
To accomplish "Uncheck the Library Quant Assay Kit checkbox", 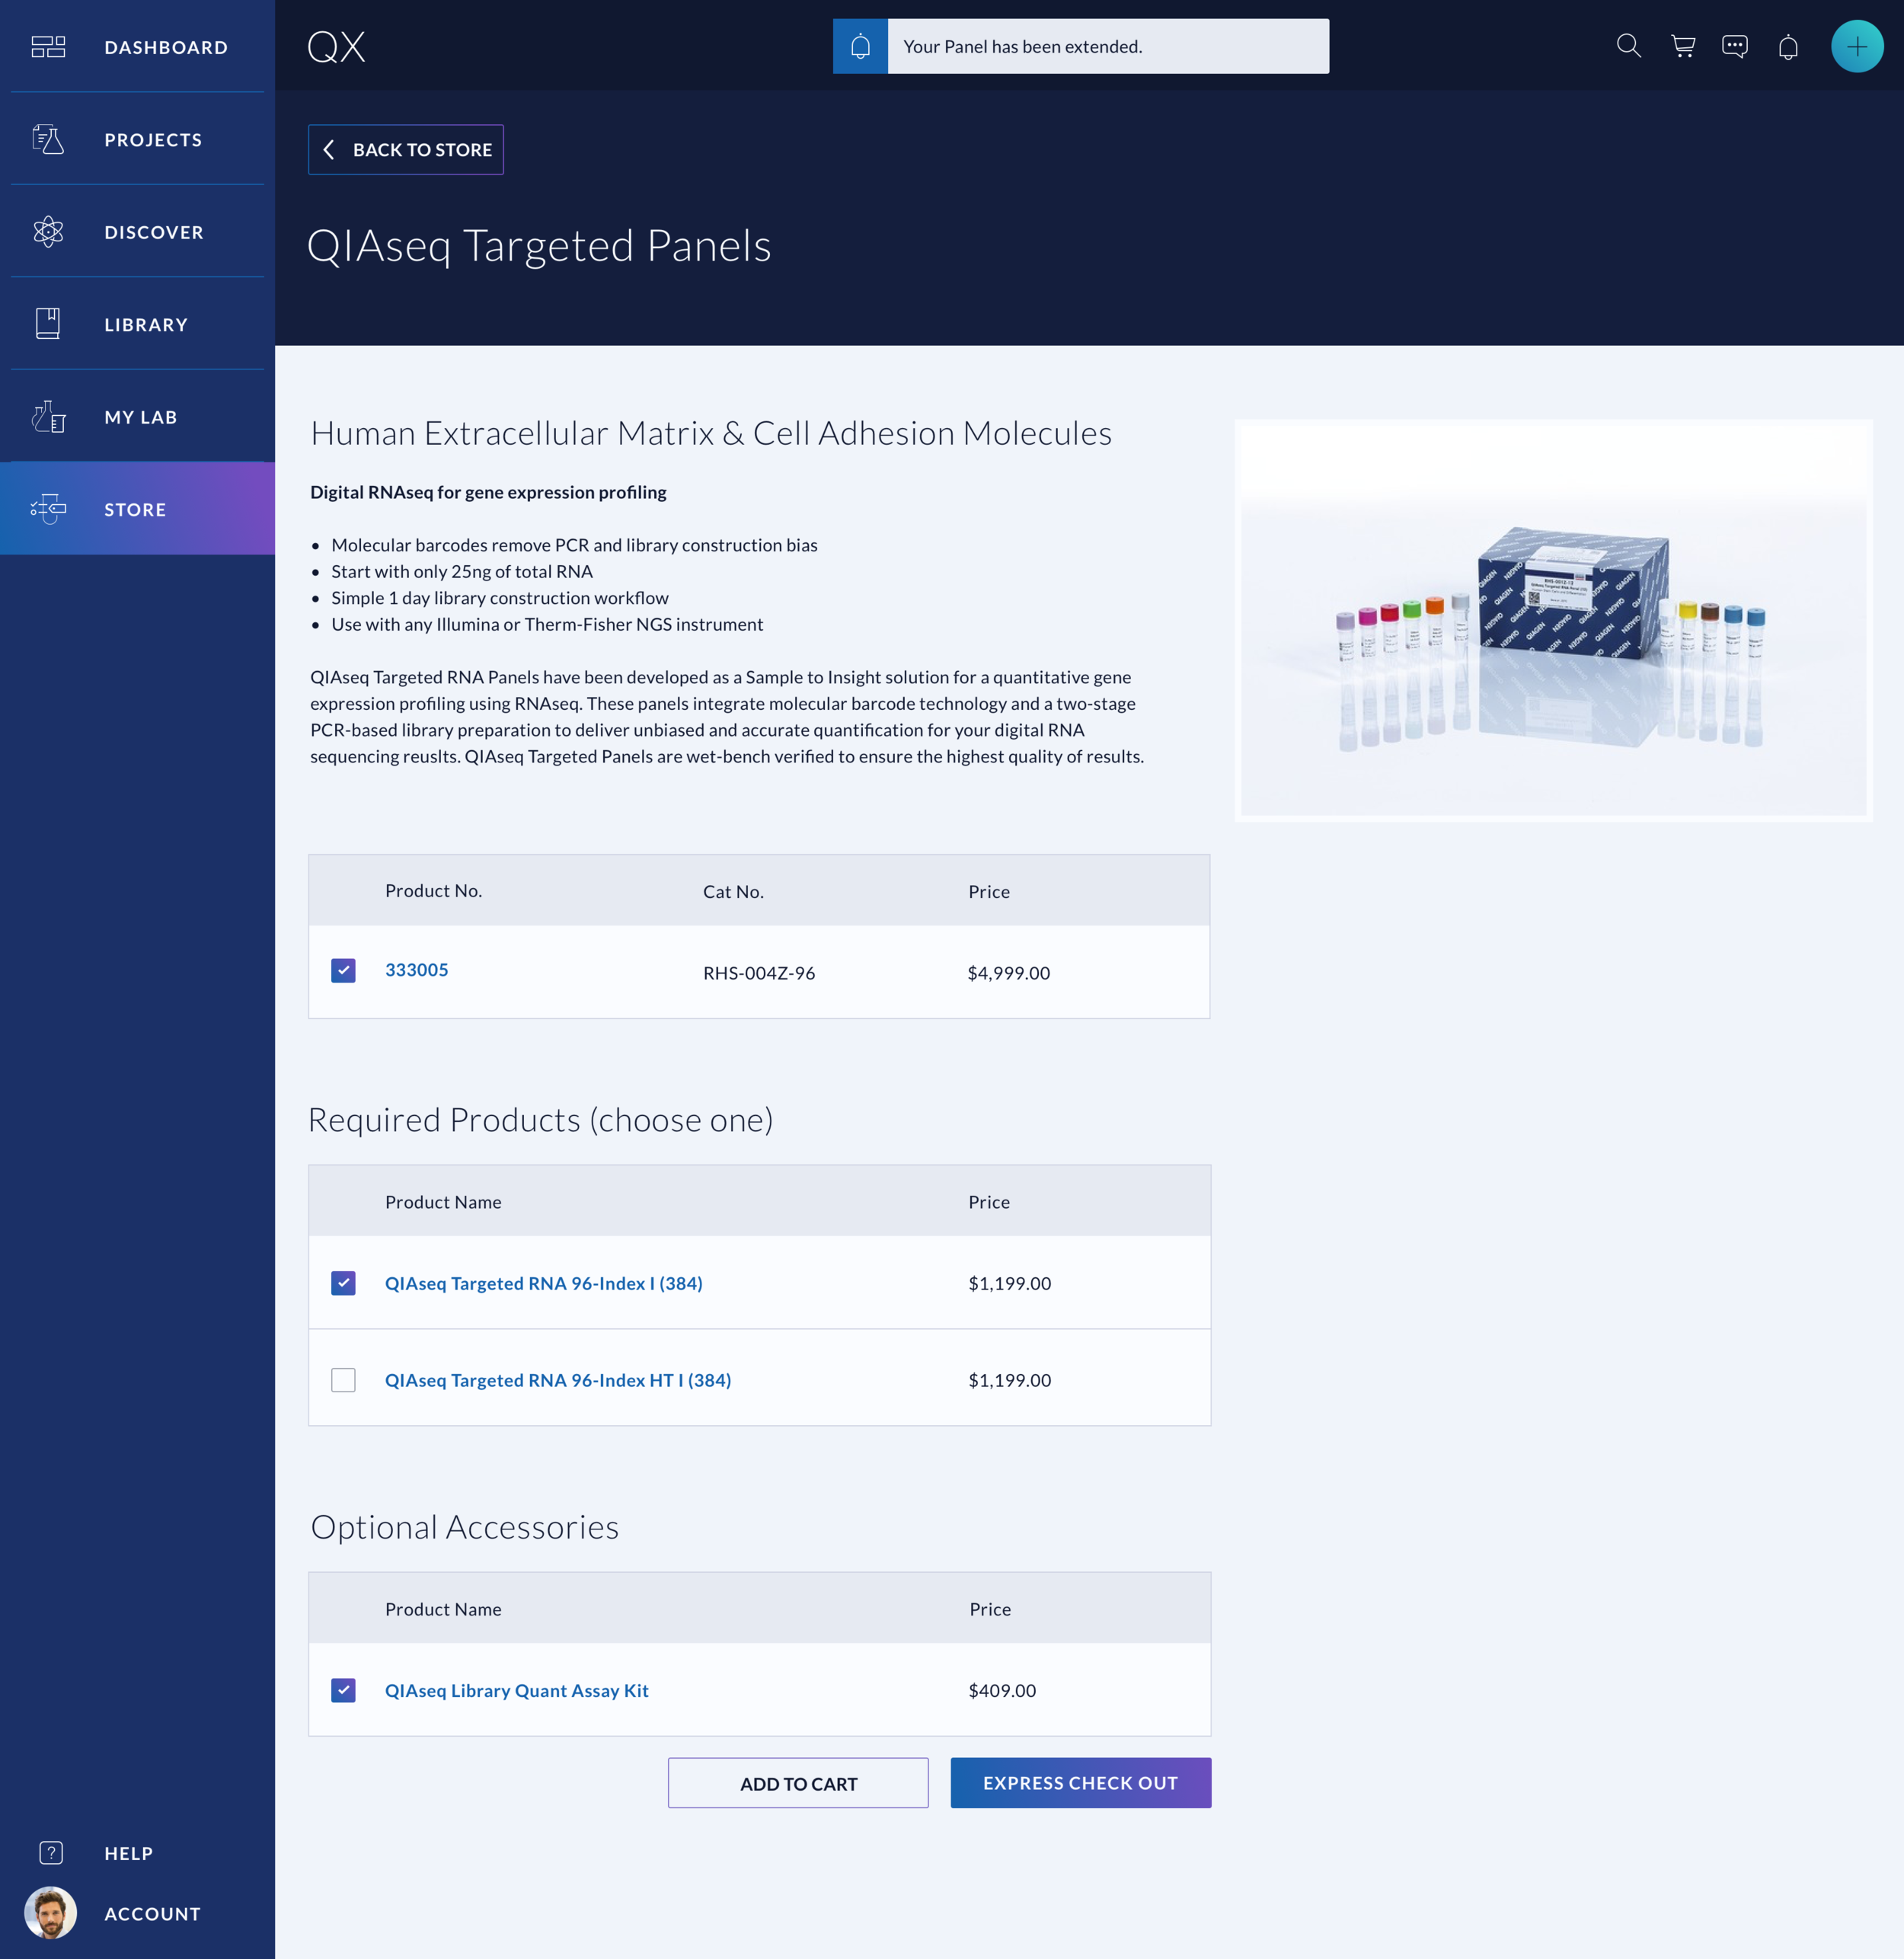I will (343, 1690).
